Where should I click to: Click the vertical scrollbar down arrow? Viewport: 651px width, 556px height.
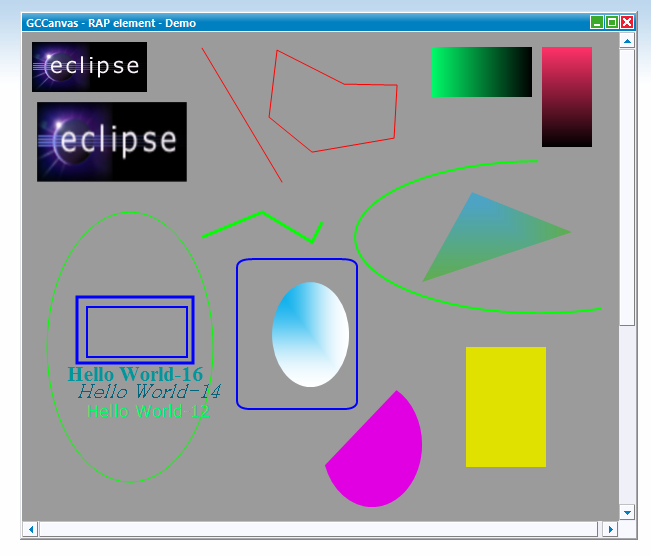[x=627, y=512]
